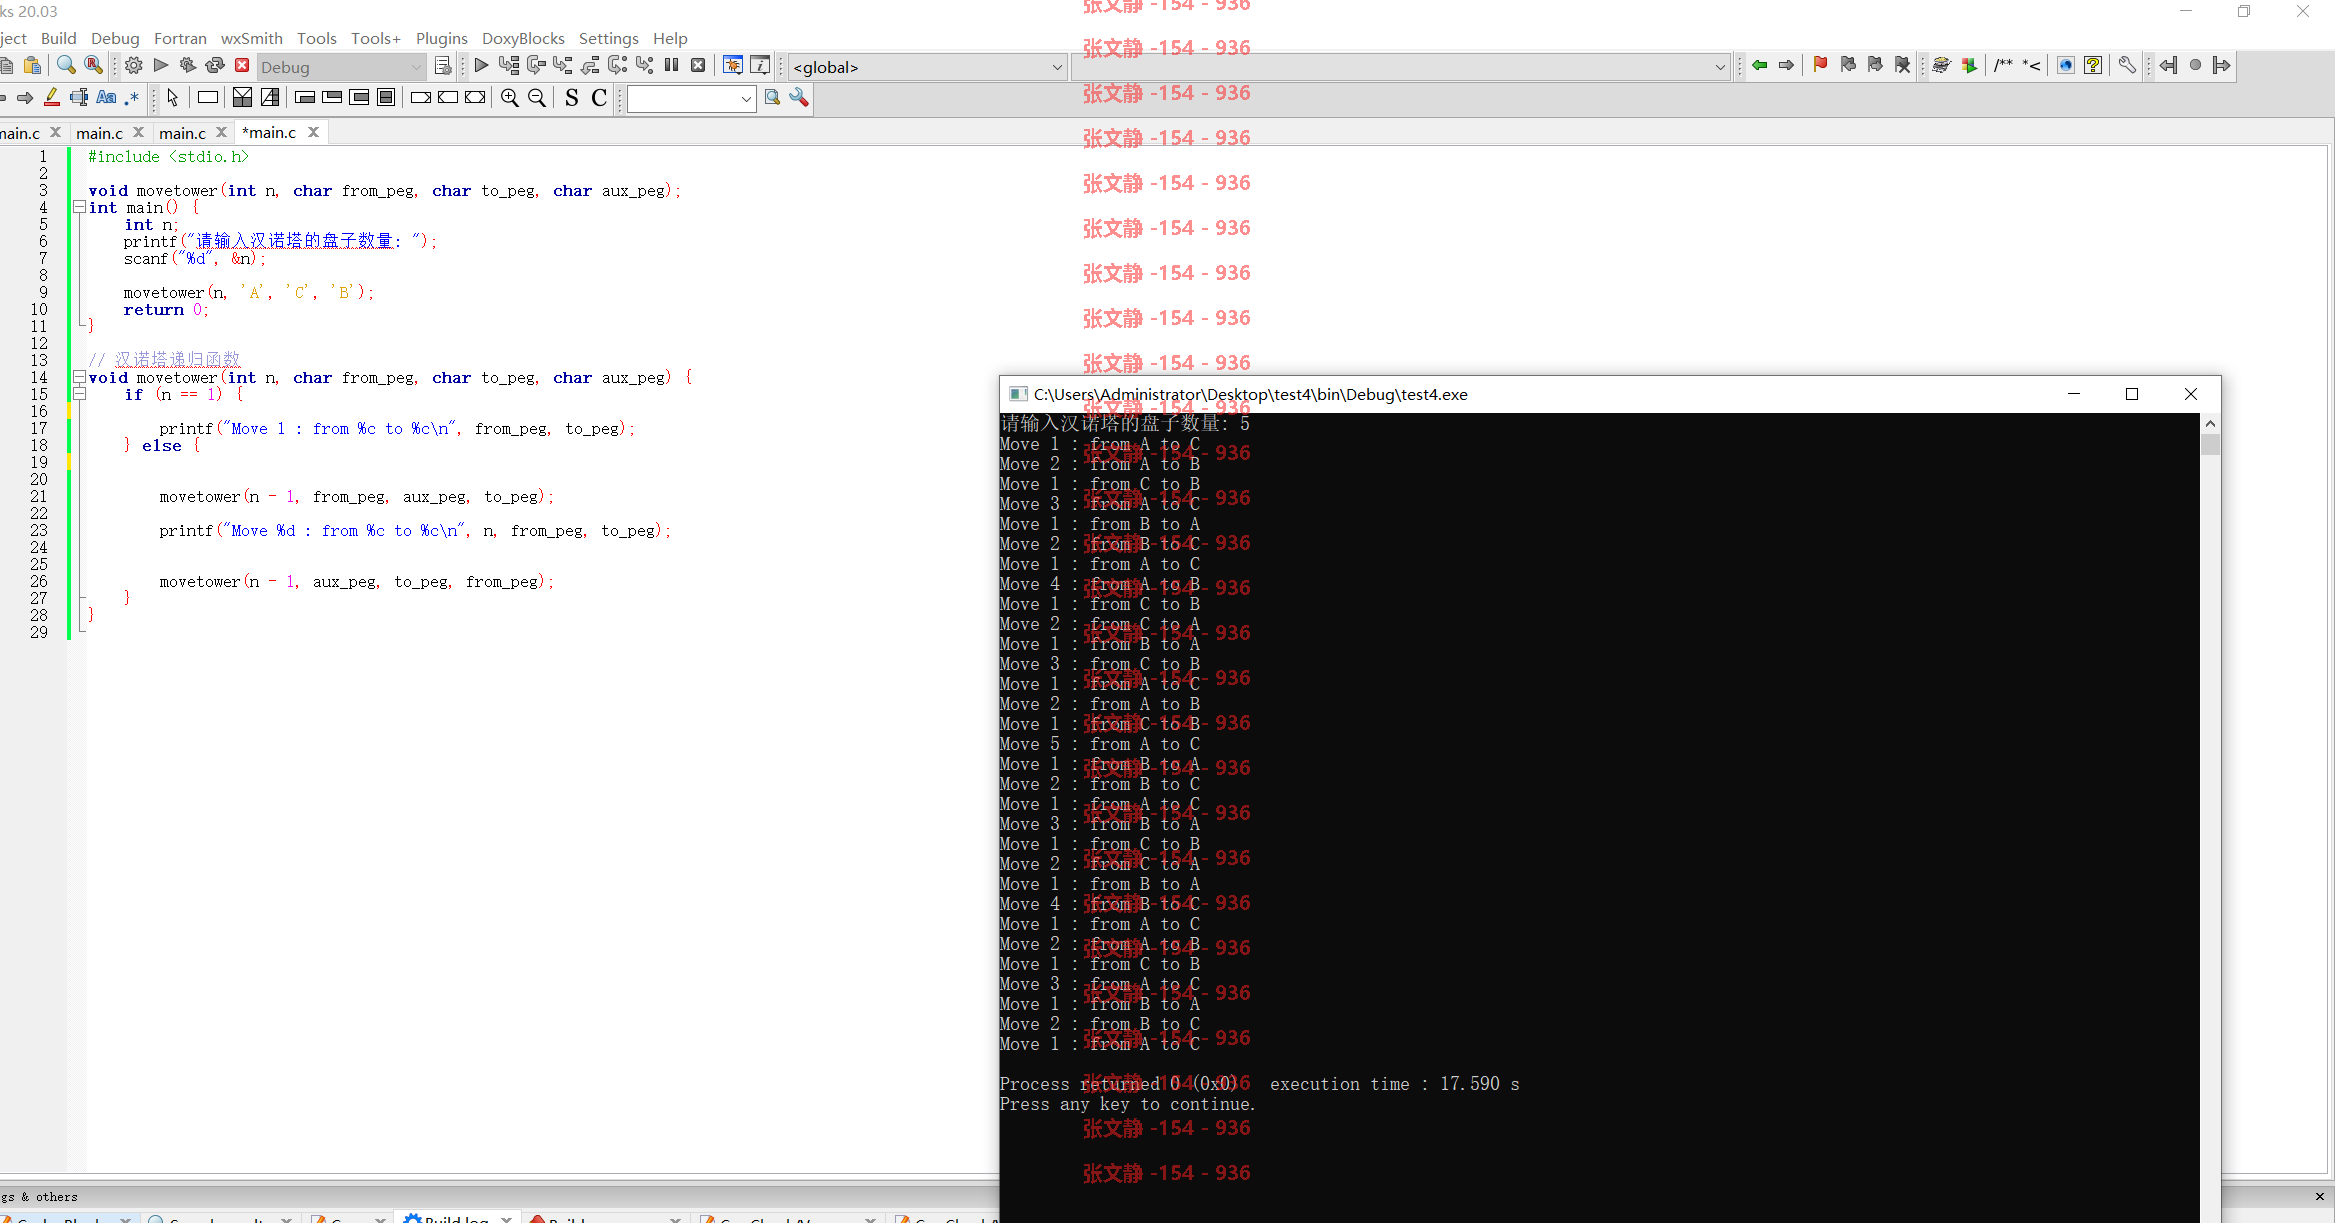Toggle match case Aa option

(x=106, y=97)
